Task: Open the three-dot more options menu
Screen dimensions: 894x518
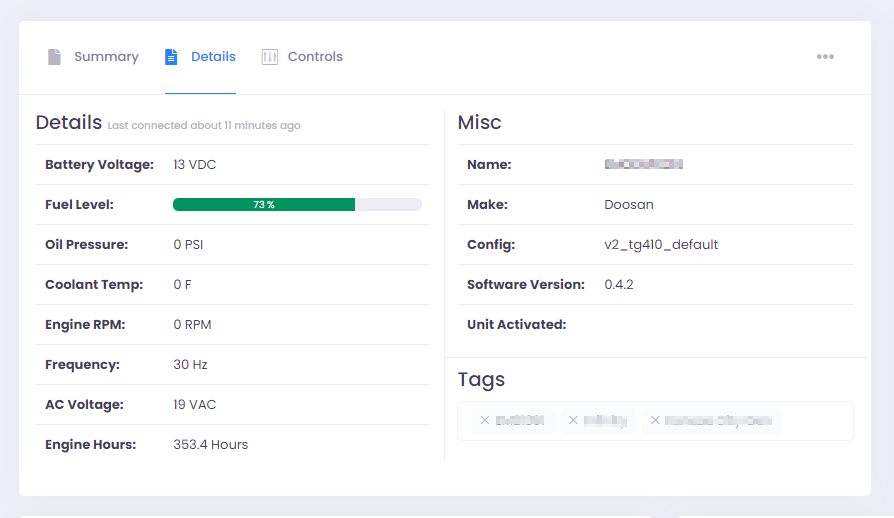Action: tap(825, 57)
